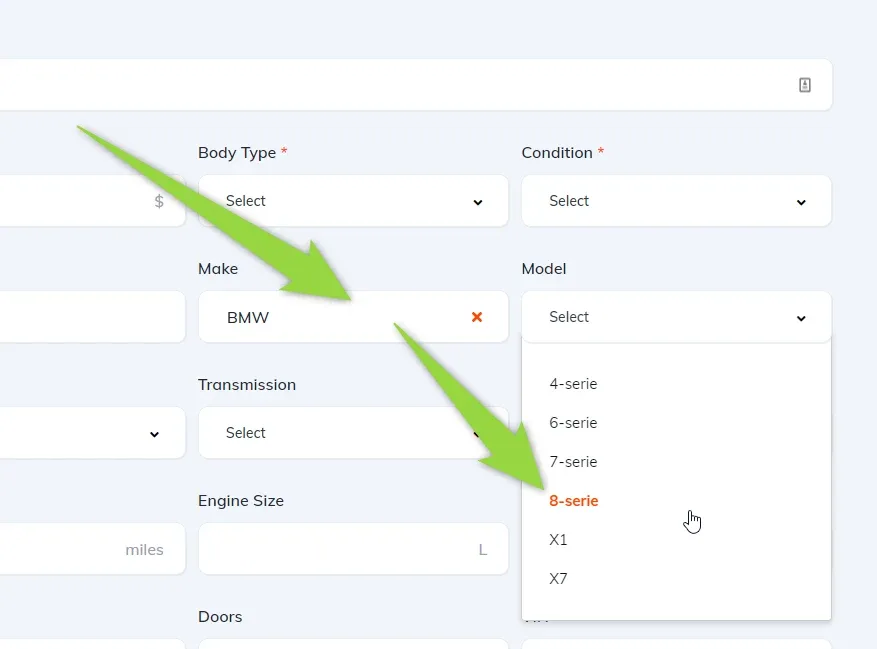Click the Engine Size input field
The image size is (877, 649).
353,549
